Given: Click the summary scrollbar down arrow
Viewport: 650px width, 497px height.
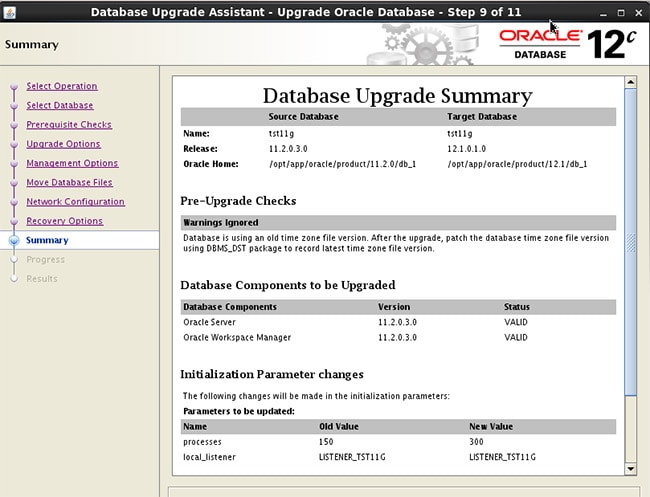Looking at the screenshot, I should coord(631,469).
